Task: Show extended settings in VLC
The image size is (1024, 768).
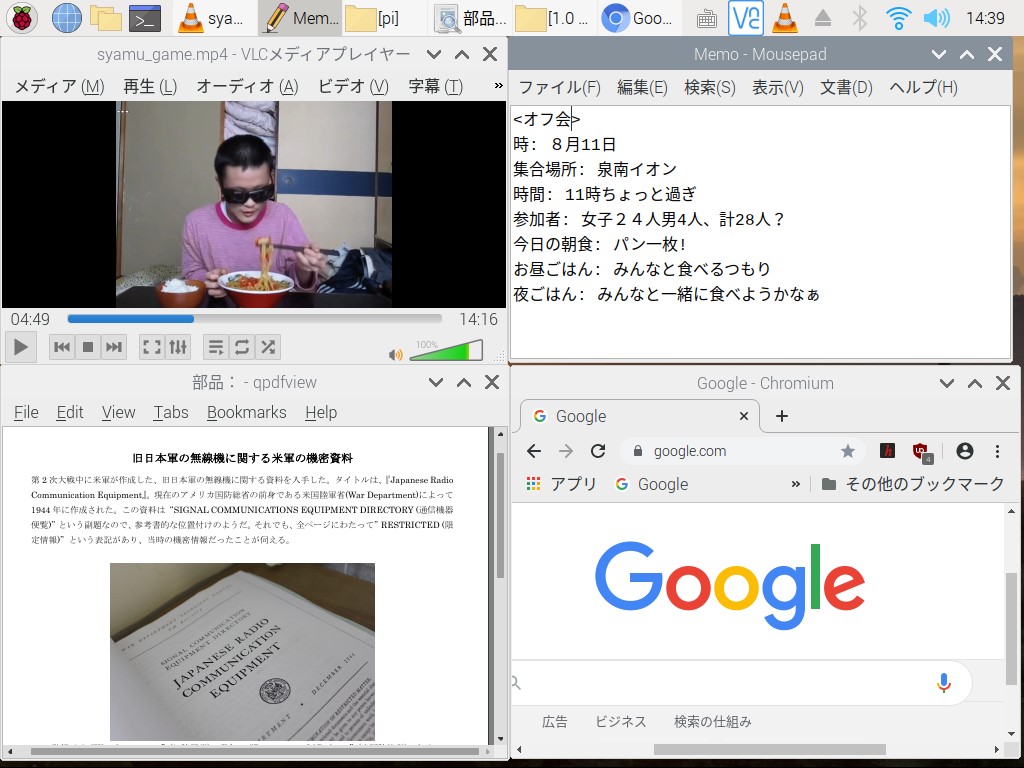Action: (178, 347)
